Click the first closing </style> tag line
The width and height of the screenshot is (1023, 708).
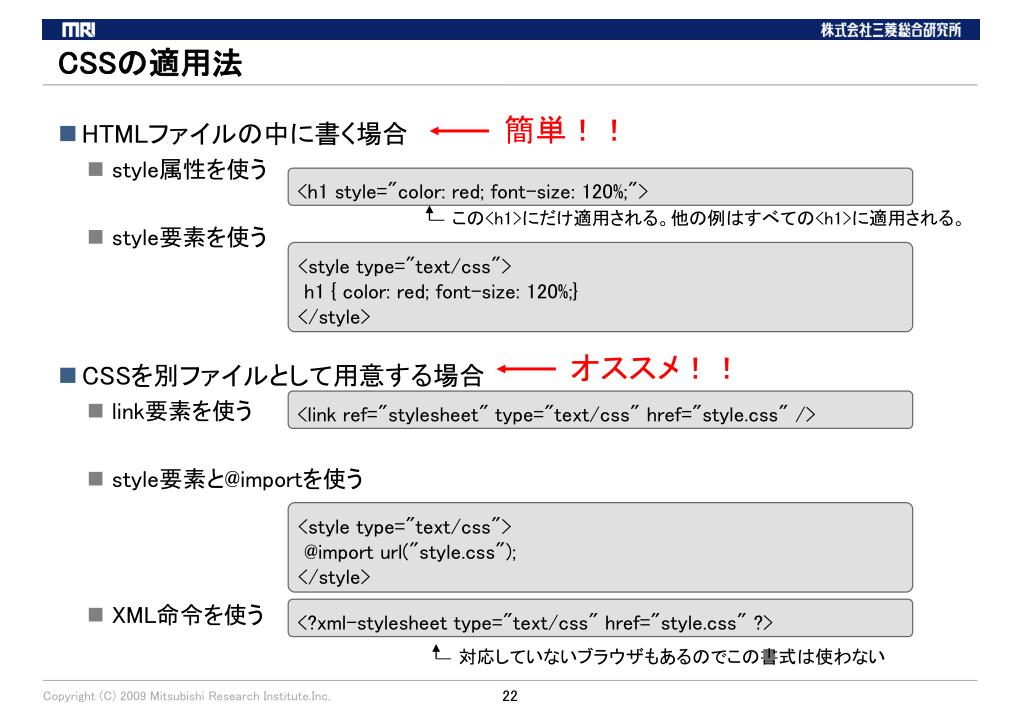click(333, 317)
